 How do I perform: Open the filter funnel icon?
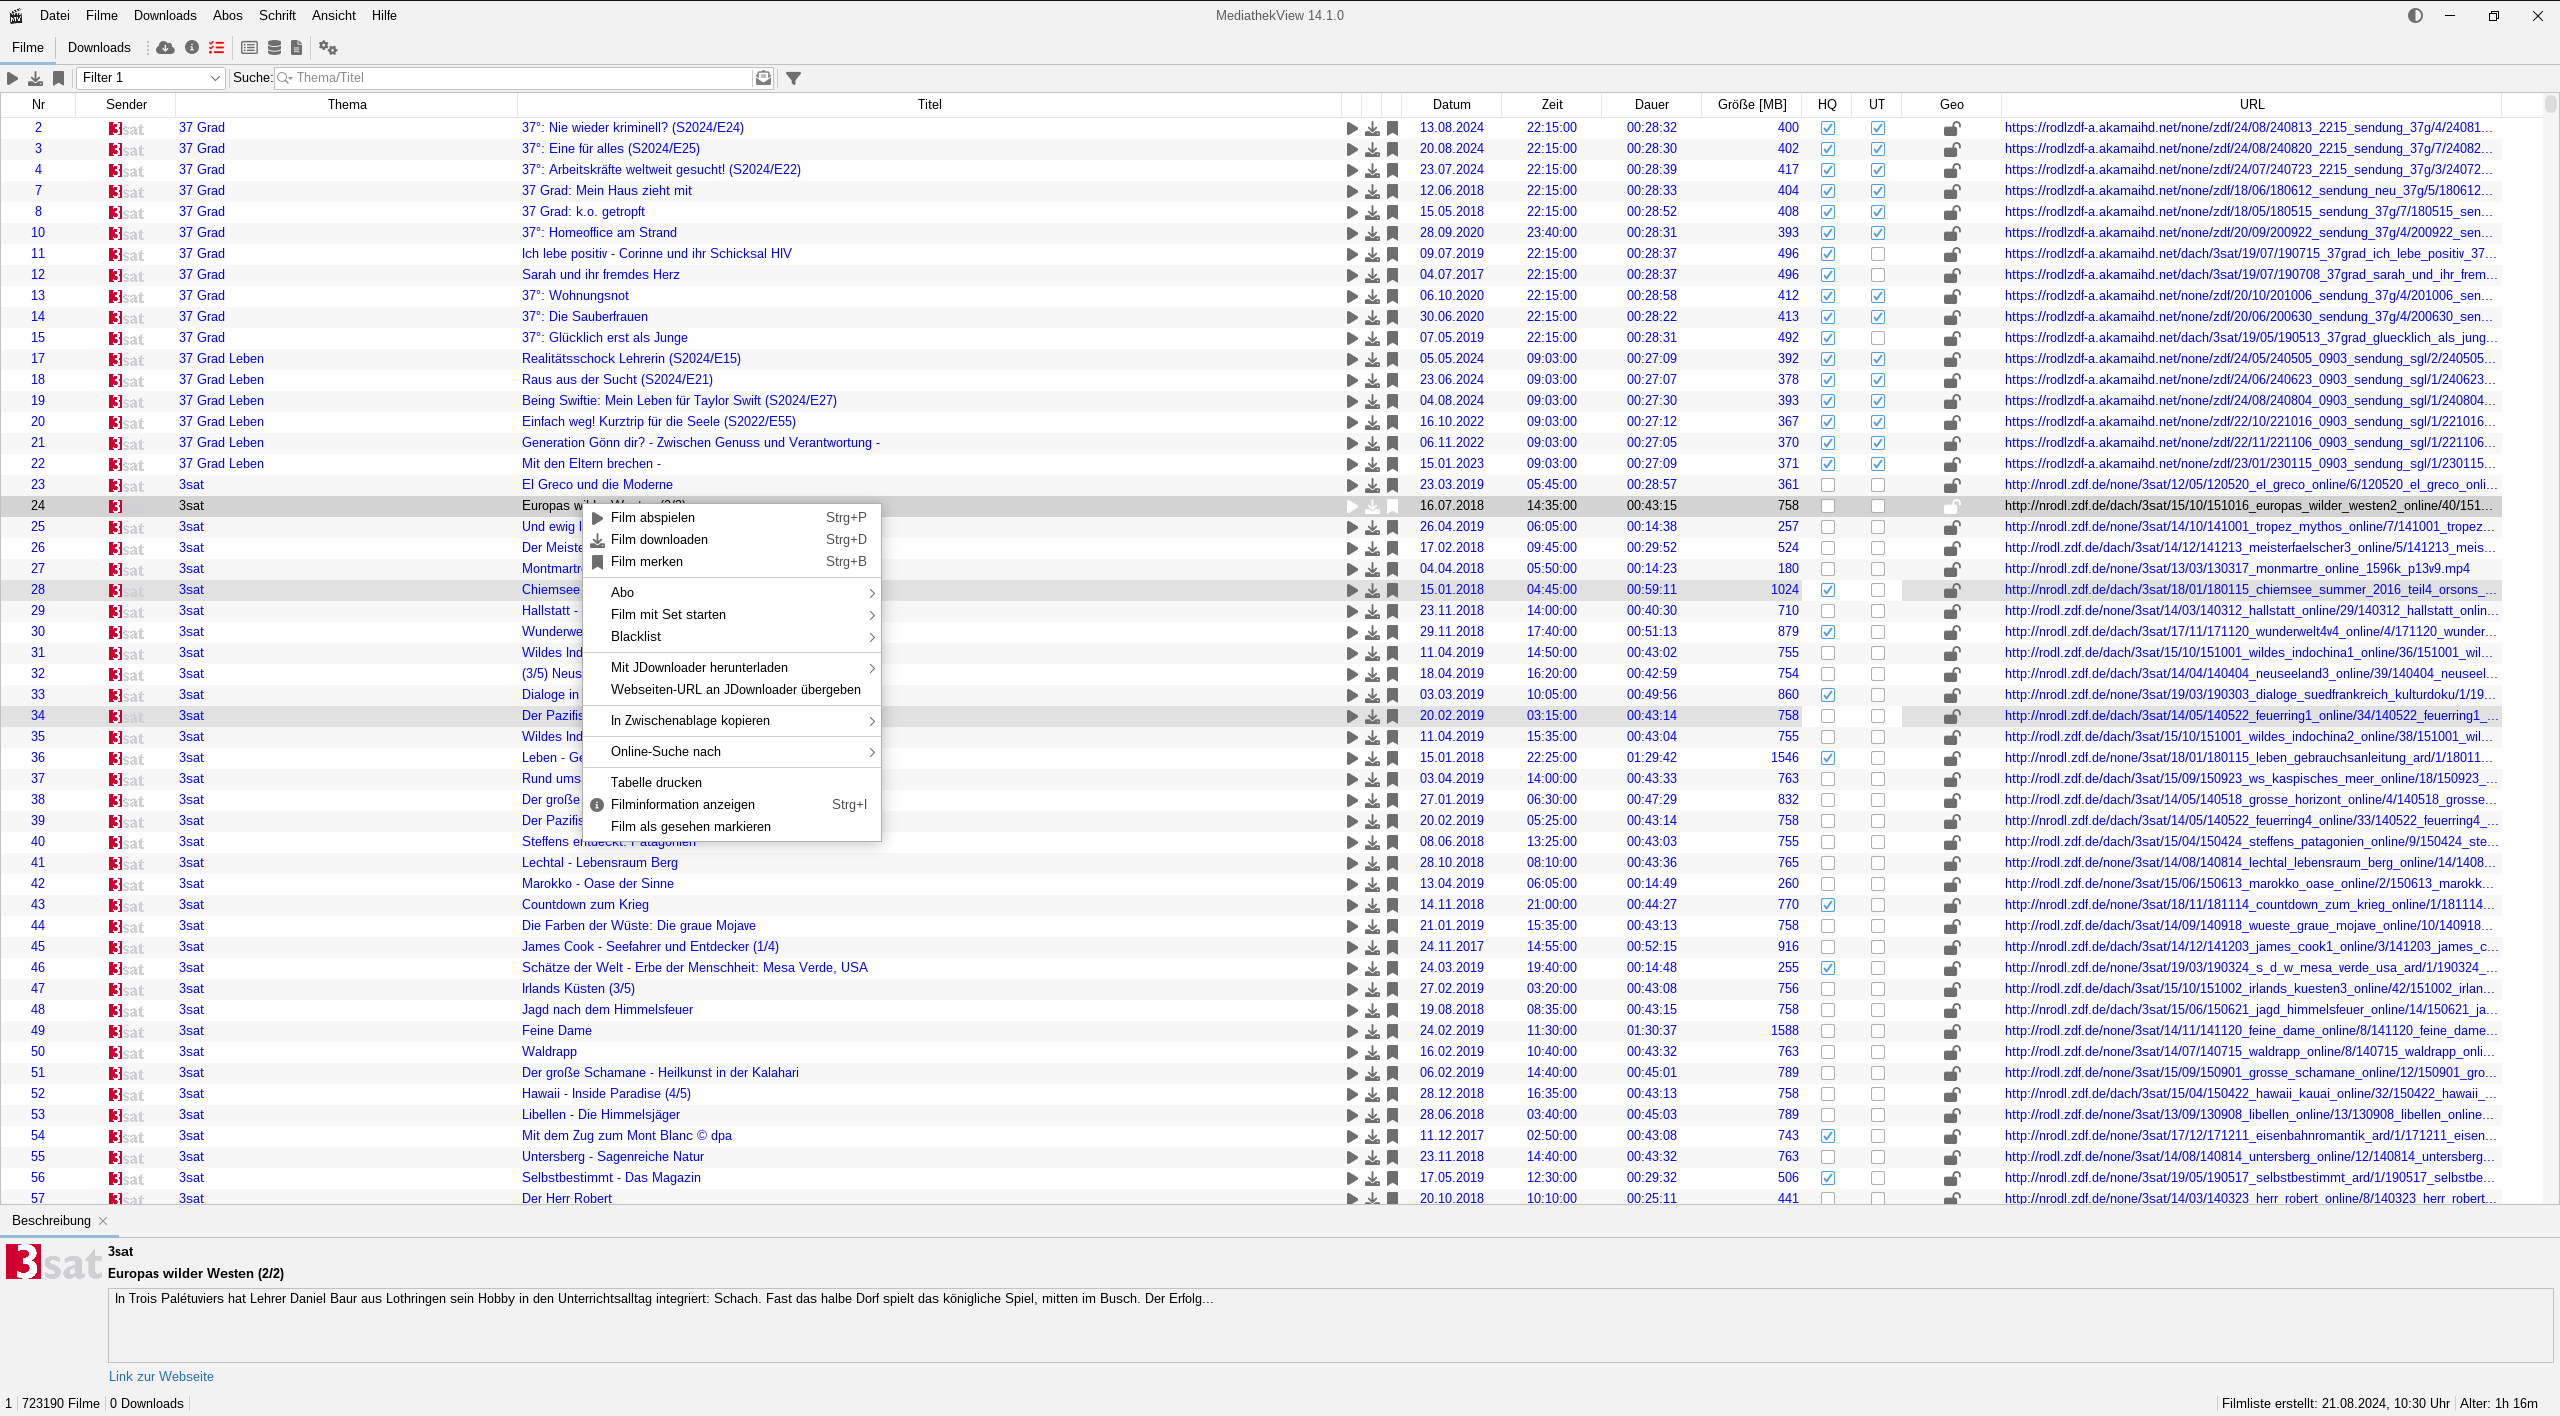tap(793, 78)
